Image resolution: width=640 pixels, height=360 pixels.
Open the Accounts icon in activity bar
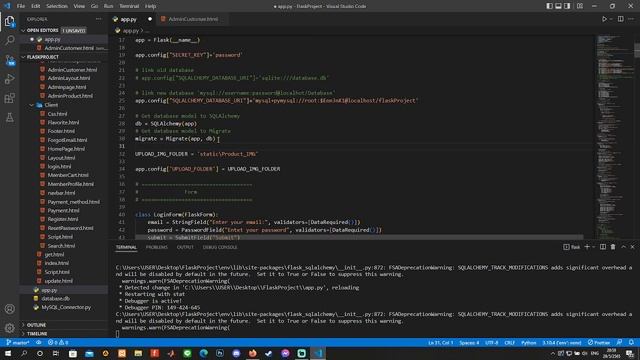tap(9, 309)
